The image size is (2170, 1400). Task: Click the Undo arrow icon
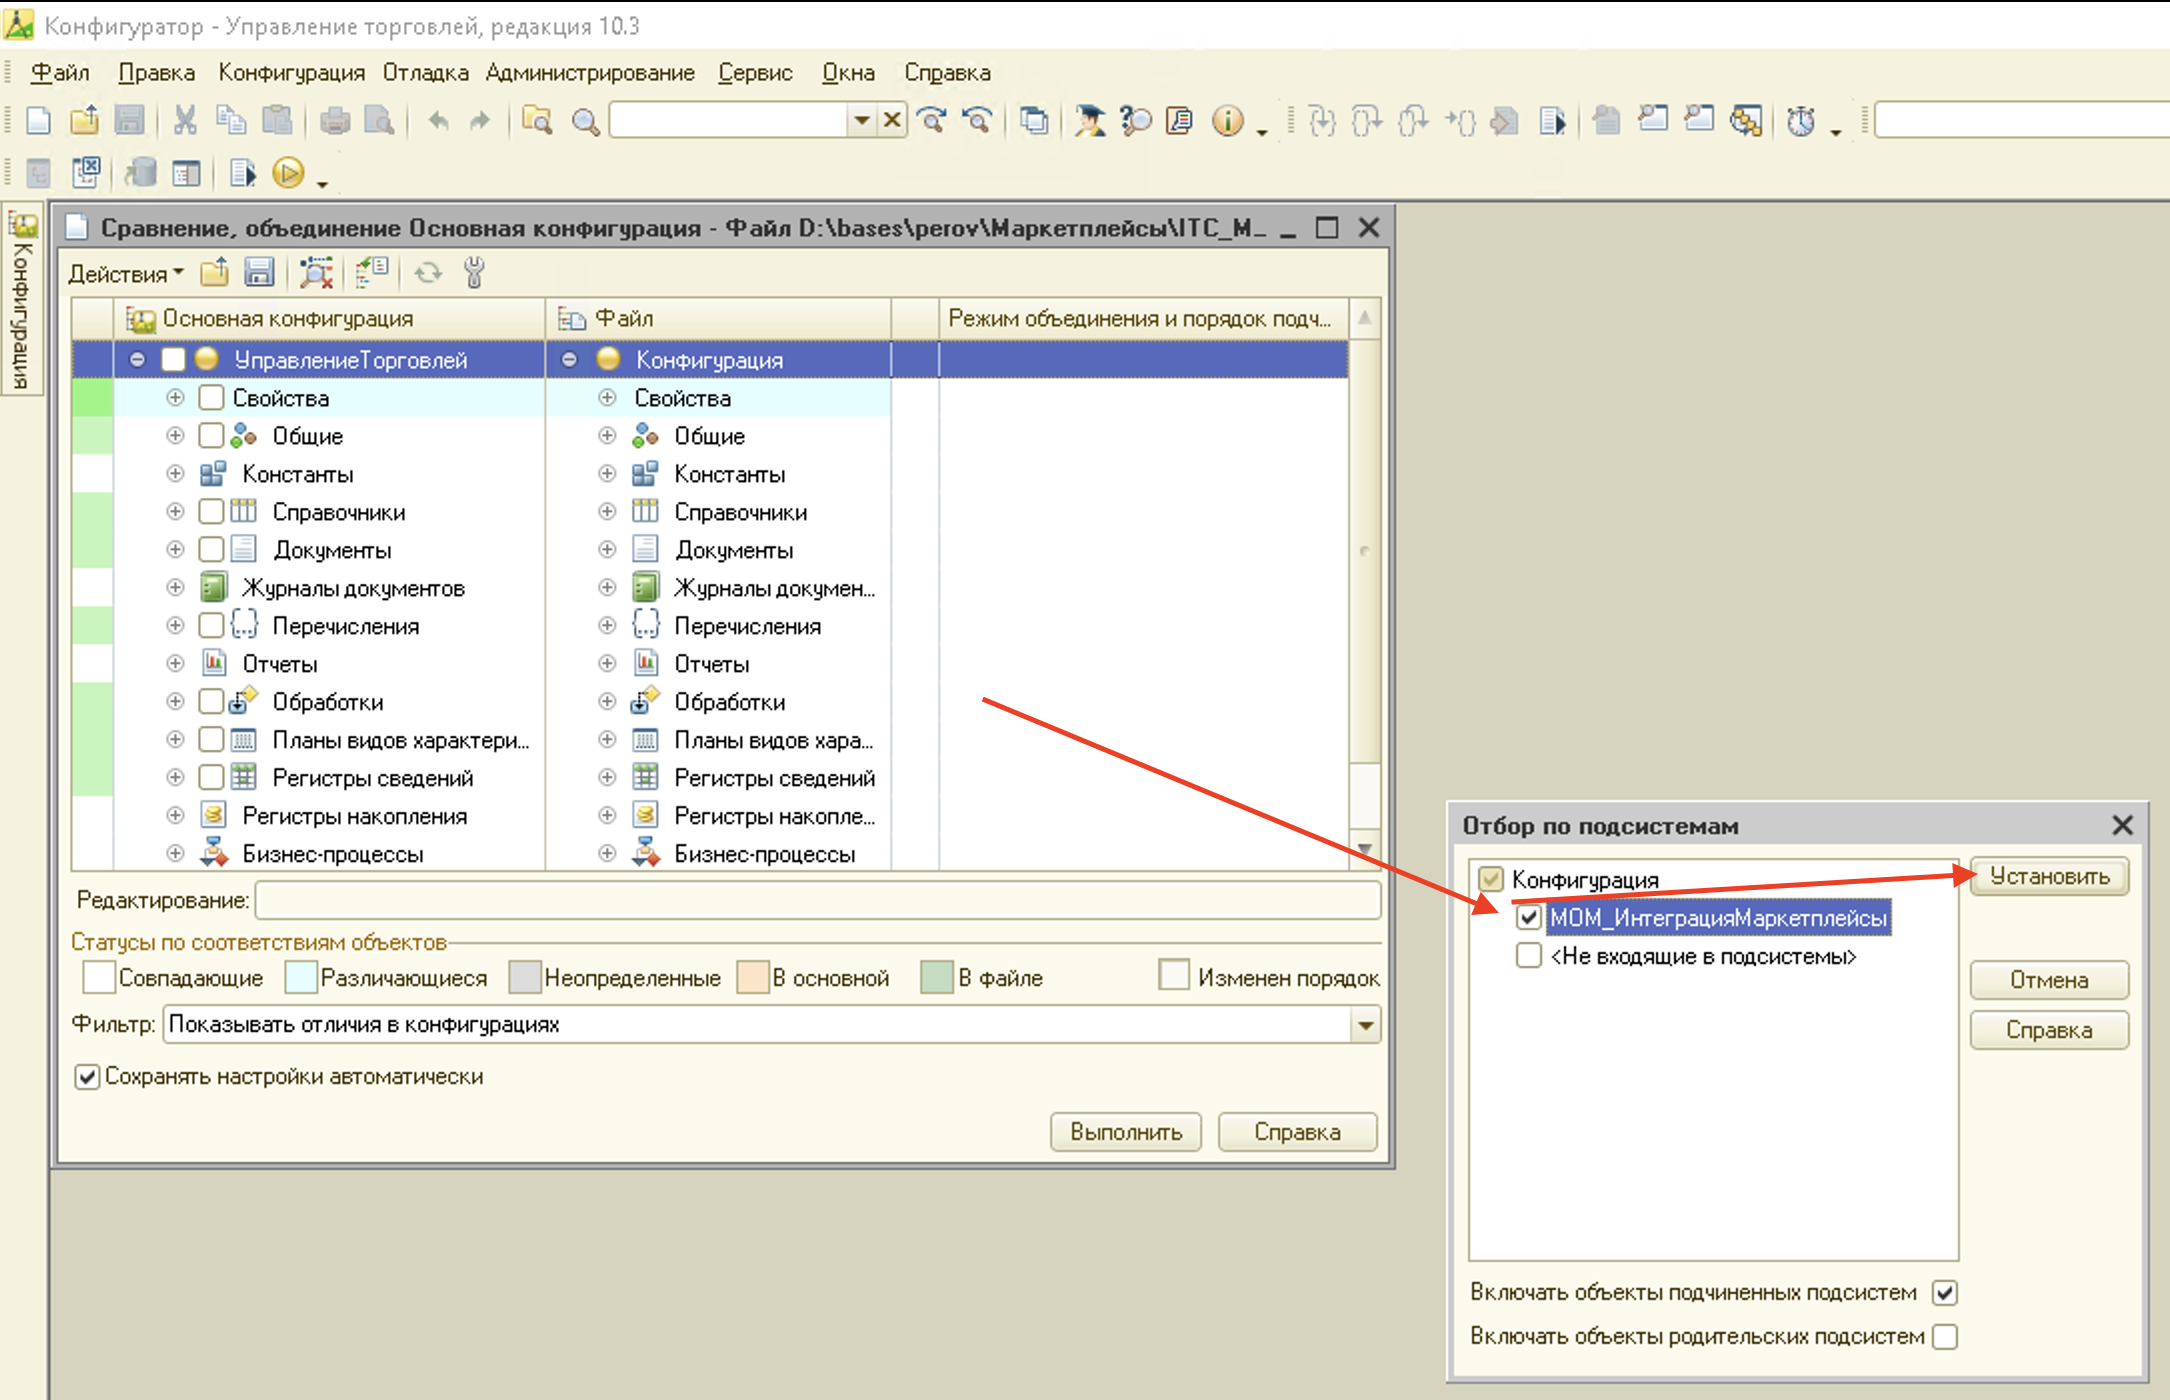tap(437, 121)
